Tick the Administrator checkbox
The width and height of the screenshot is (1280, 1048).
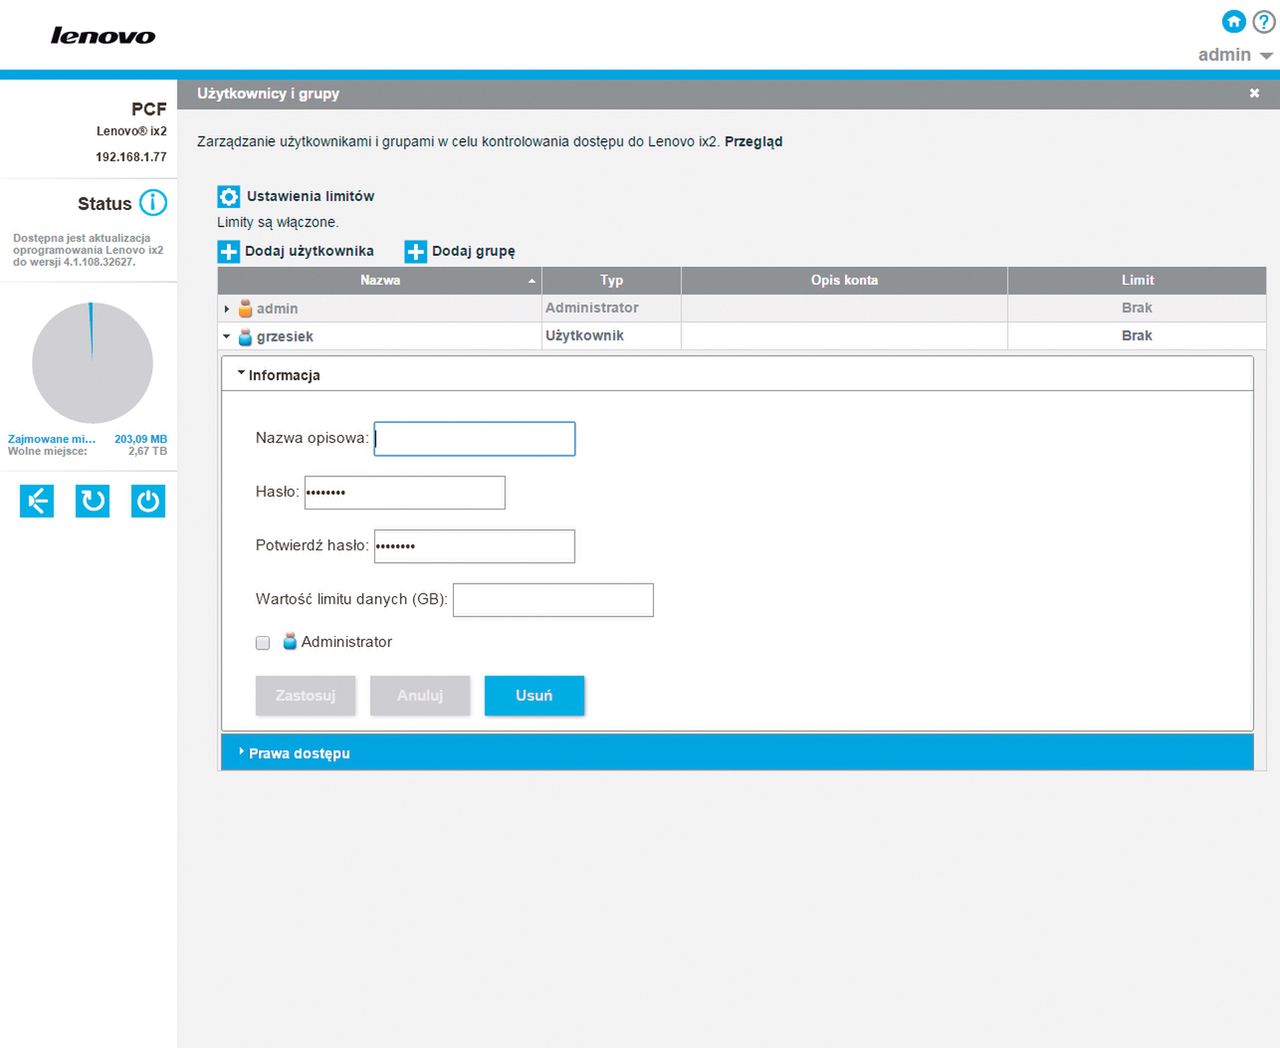coord(263,643)
